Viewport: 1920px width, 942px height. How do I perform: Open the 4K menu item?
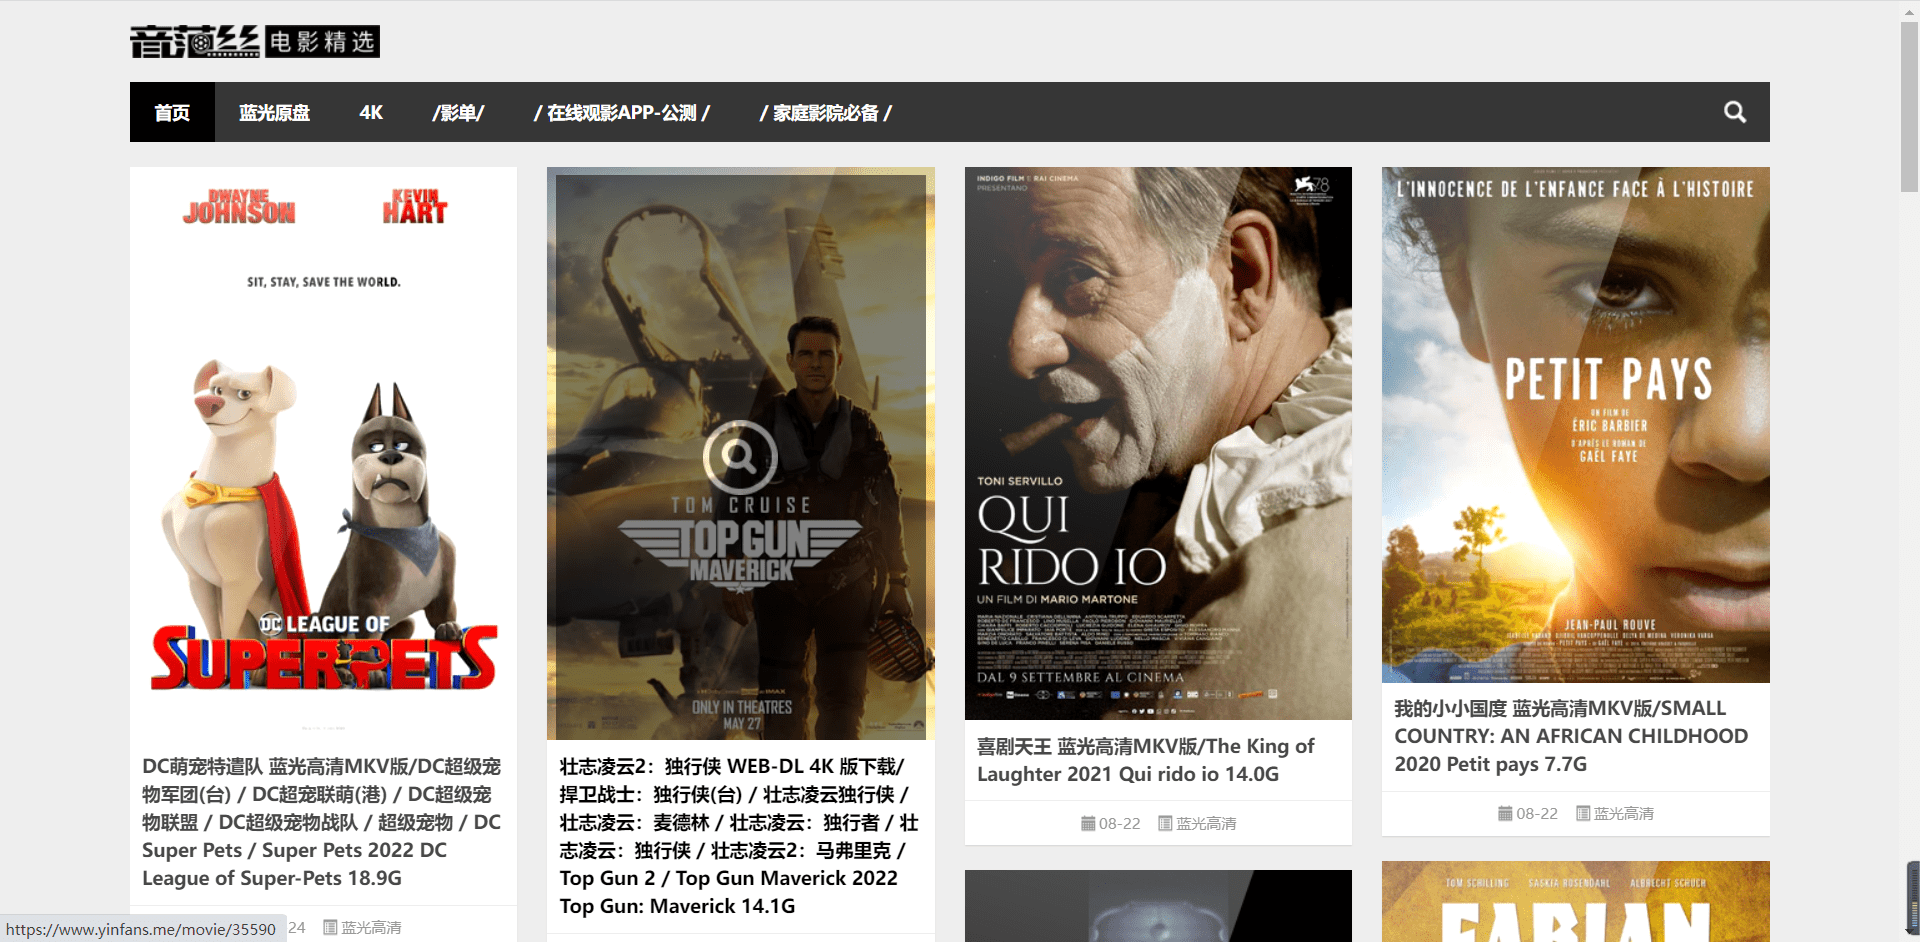[371, 112]
